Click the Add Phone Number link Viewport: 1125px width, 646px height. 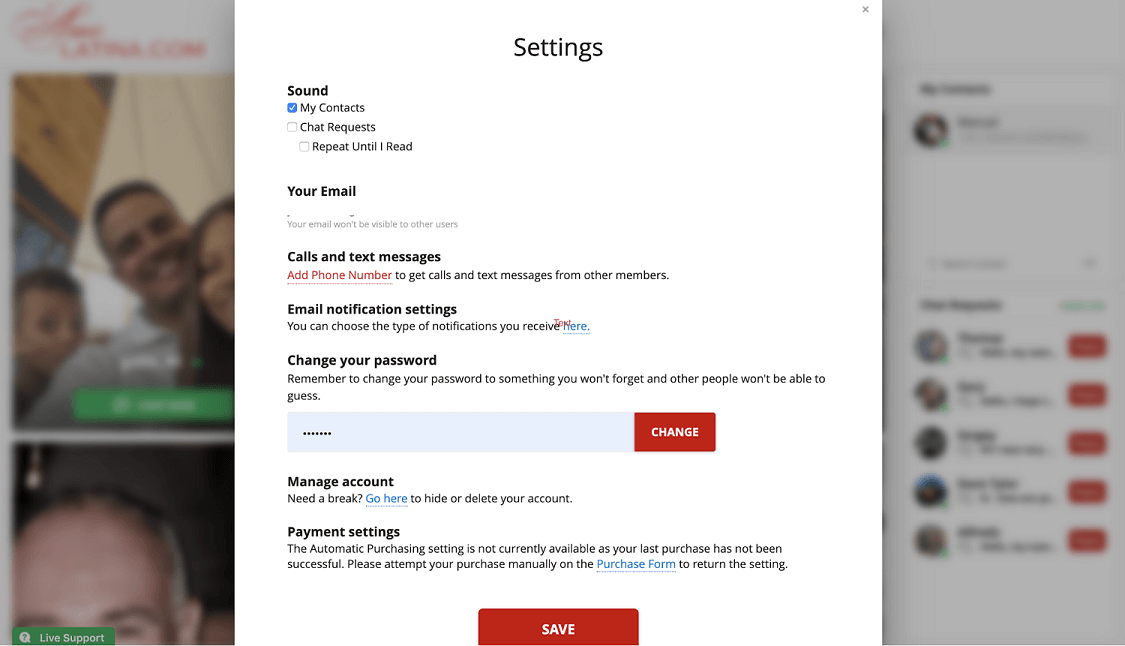point(339,275)
